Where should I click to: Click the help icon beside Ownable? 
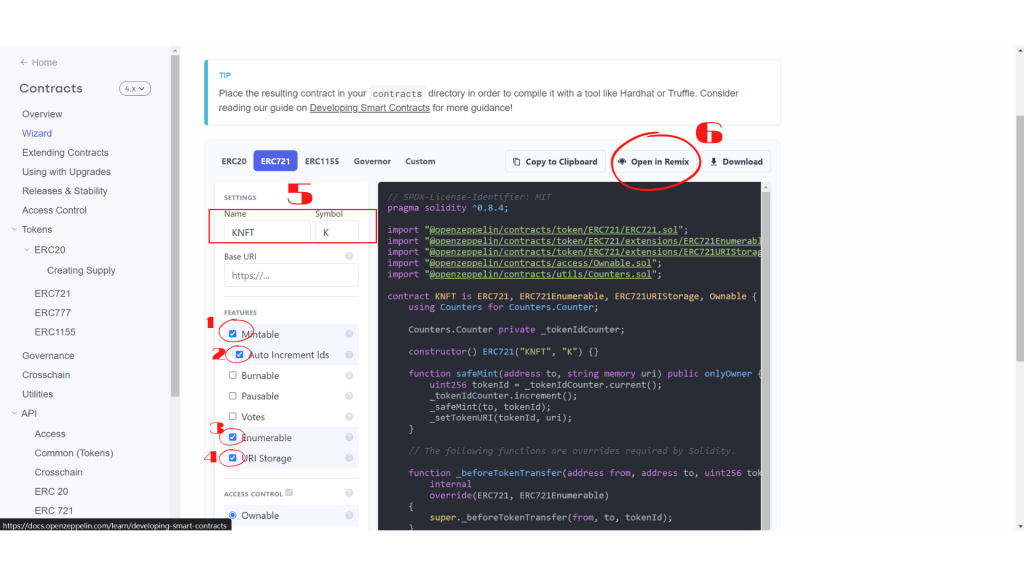coord(349,515)
